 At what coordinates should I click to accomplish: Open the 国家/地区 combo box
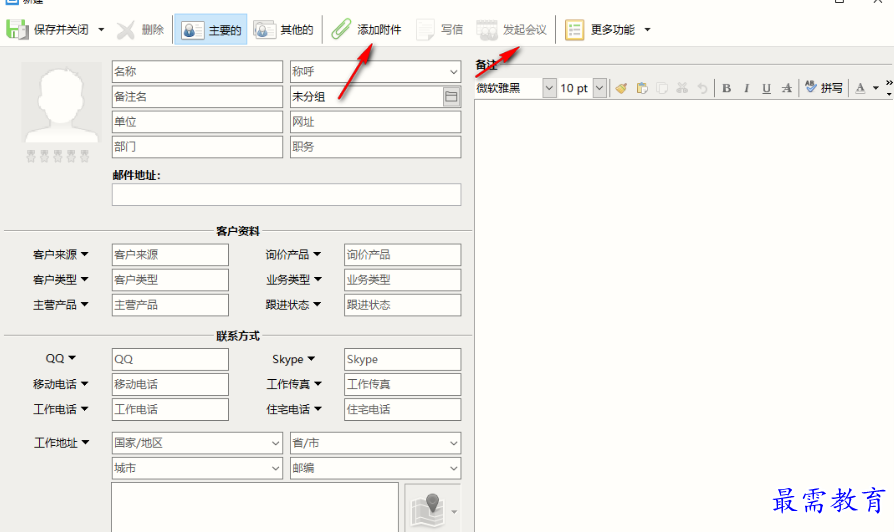point(275,443)
